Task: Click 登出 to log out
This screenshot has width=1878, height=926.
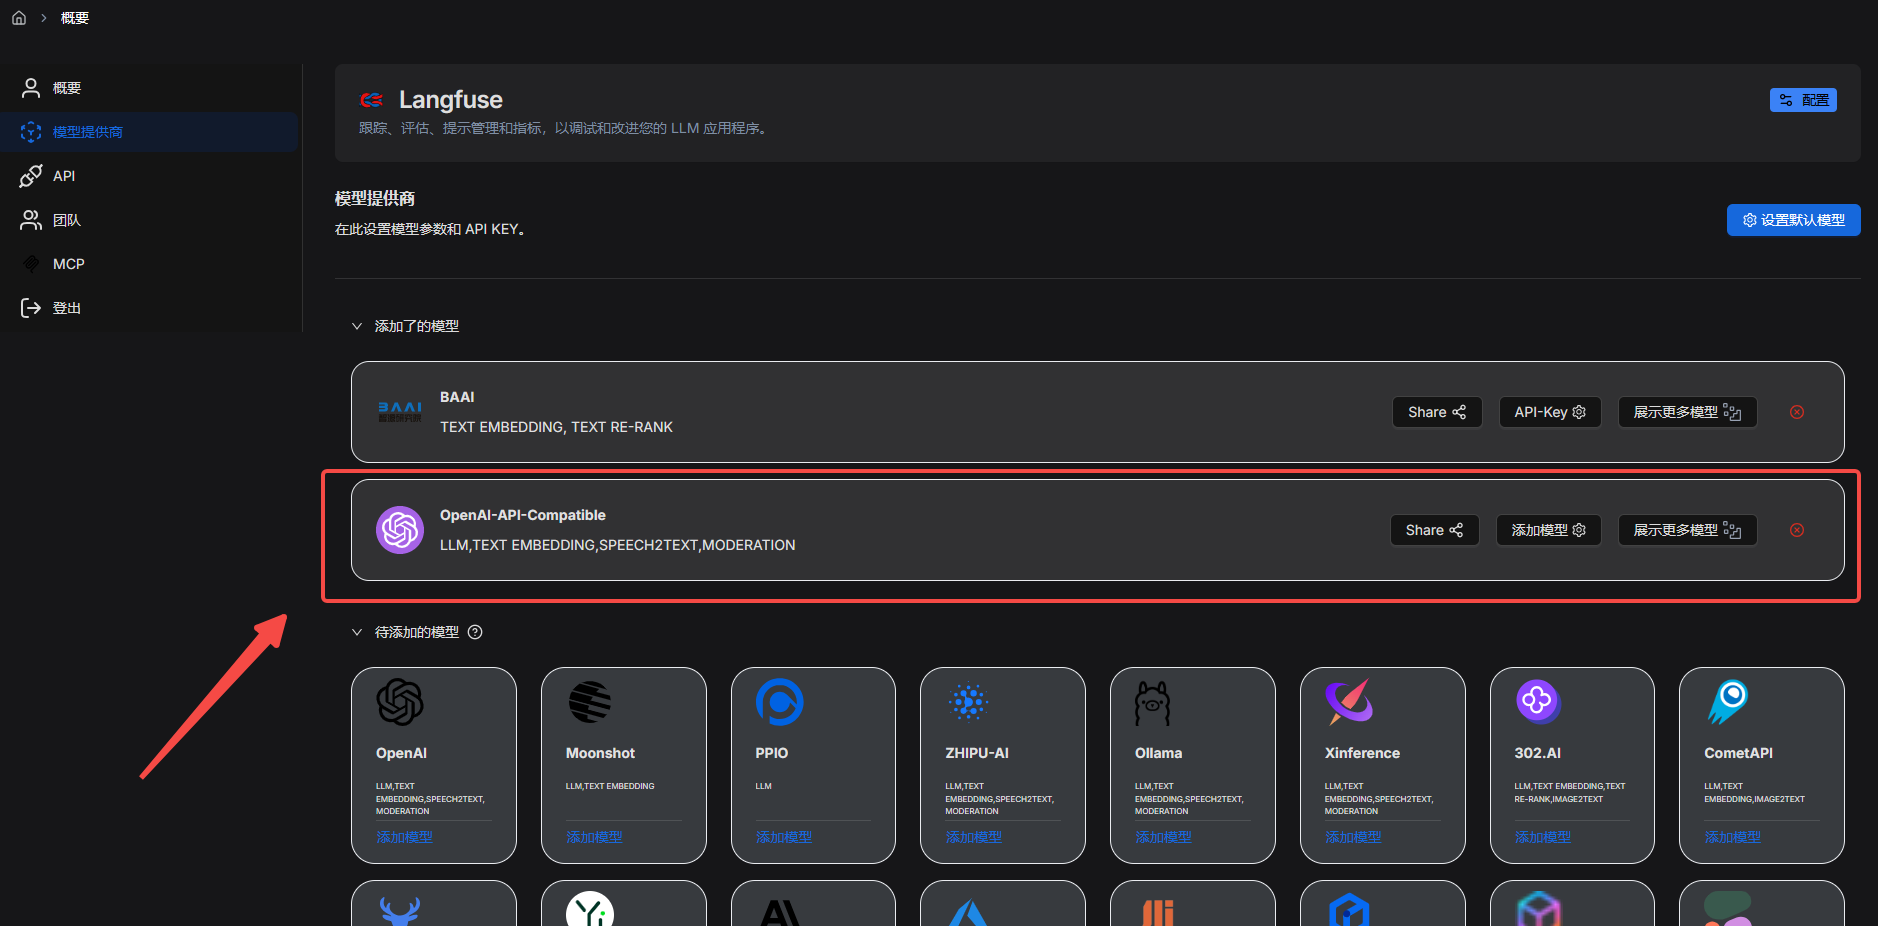Action: 150,308
